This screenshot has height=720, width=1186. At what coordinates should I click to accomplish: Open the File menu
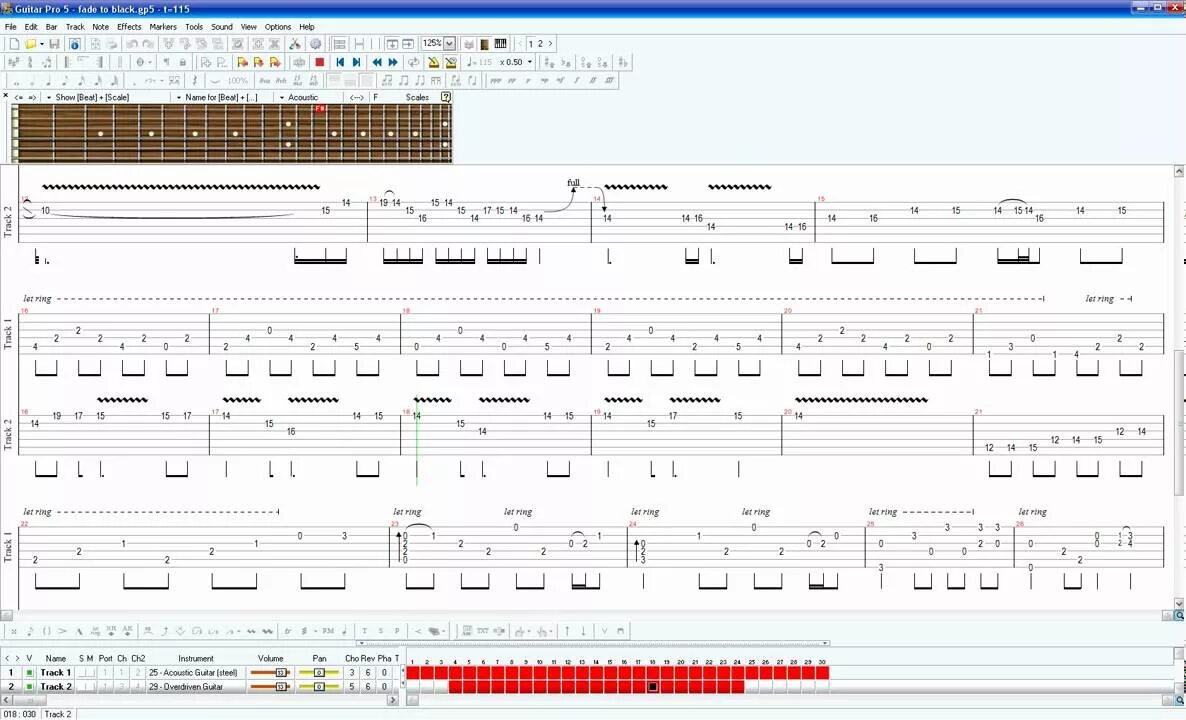[x=11, y=26]
